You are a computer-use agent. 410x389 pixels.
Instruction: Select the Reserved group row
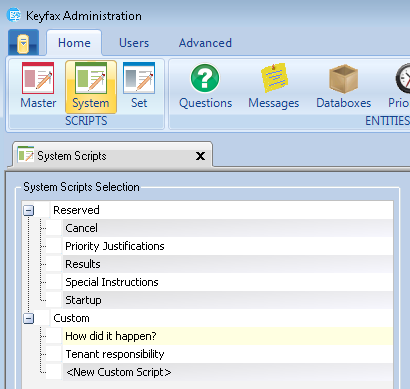point(222,210)
